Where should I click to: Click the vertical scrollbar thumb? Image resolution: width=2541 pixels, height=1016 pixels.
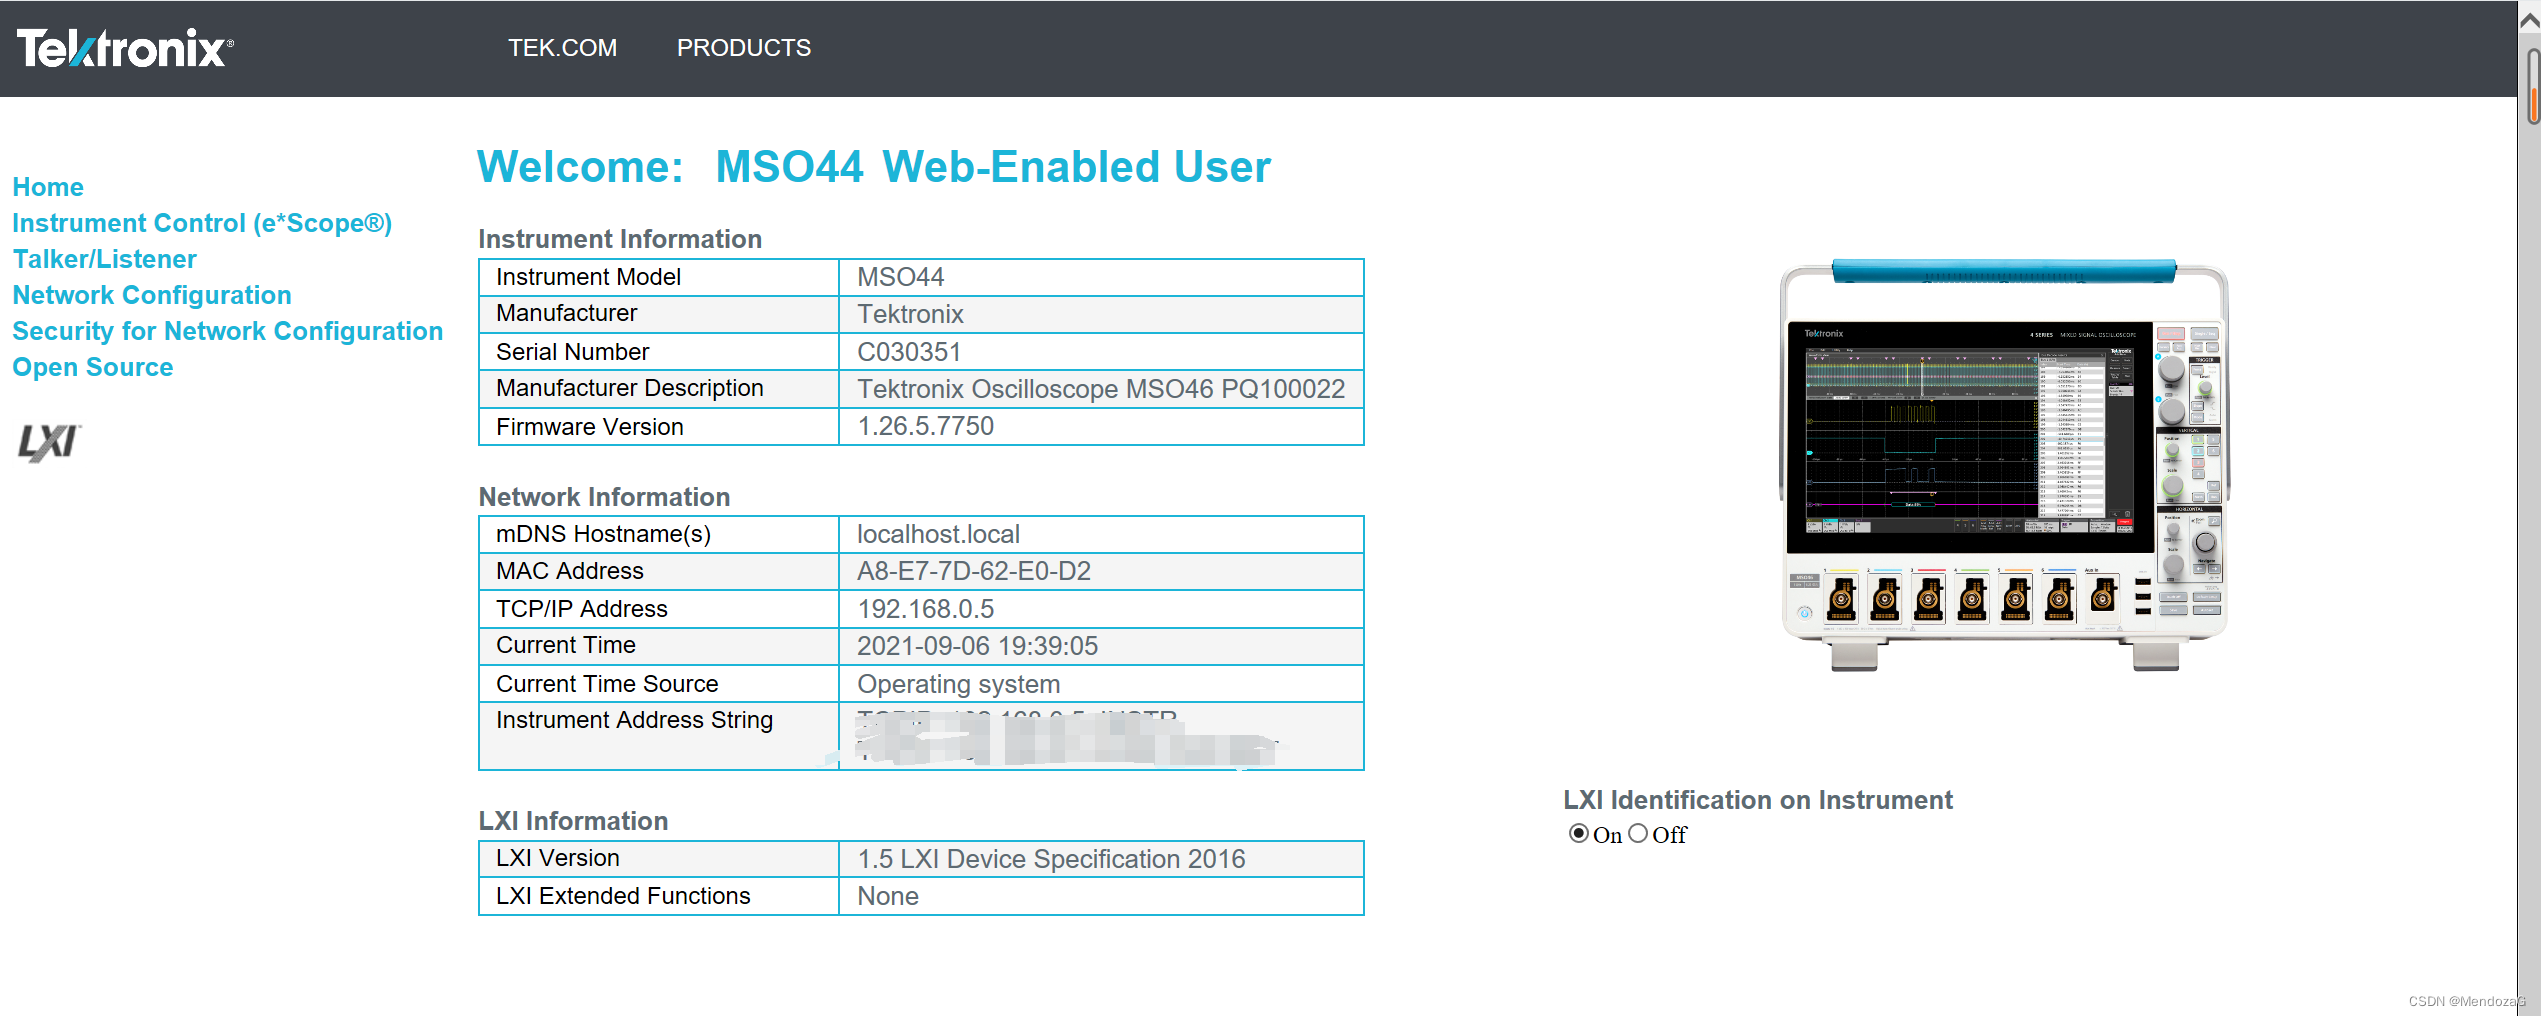tap(2532, 86)
